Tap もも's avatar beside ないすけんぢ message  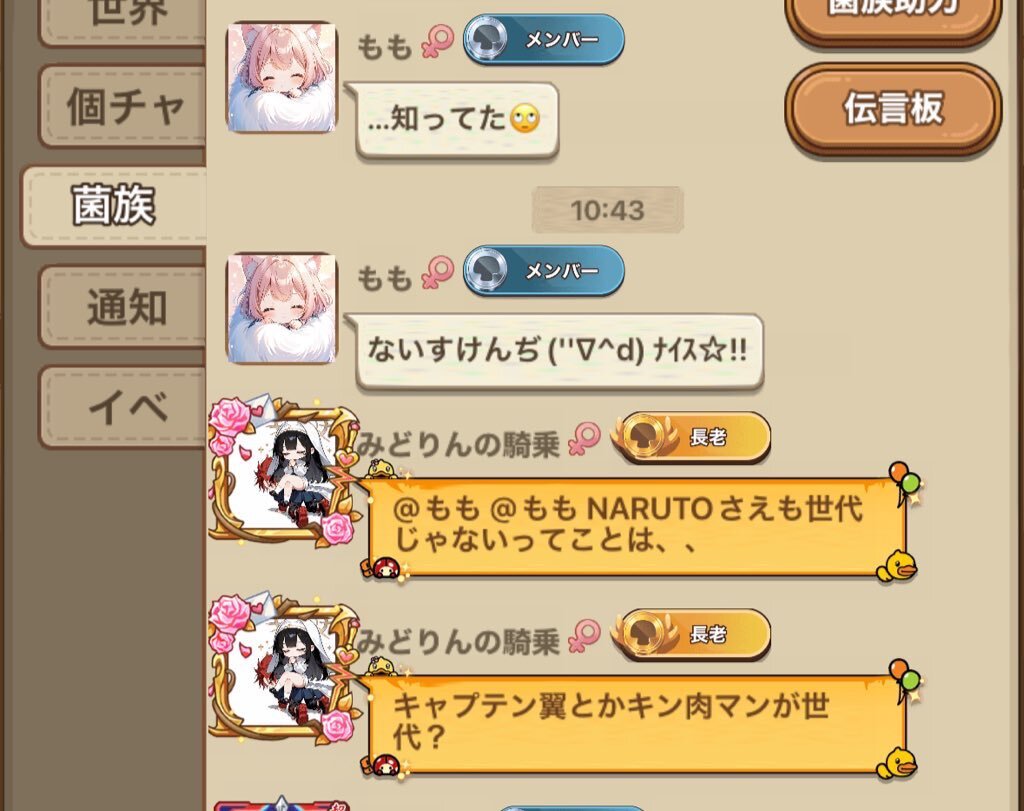coord(281,308)
